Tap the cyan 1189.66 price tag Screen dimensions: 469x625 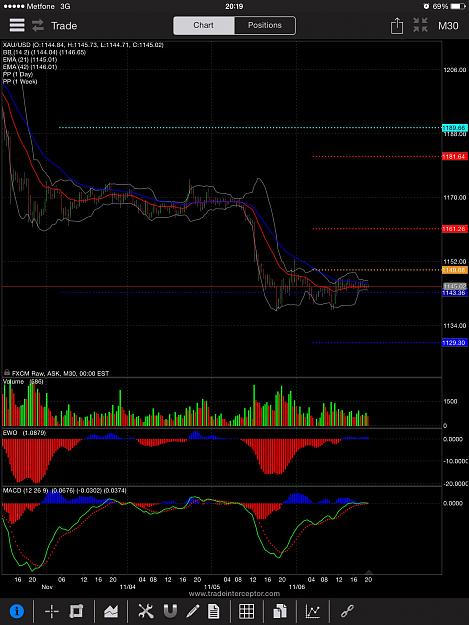coord(455,128)
